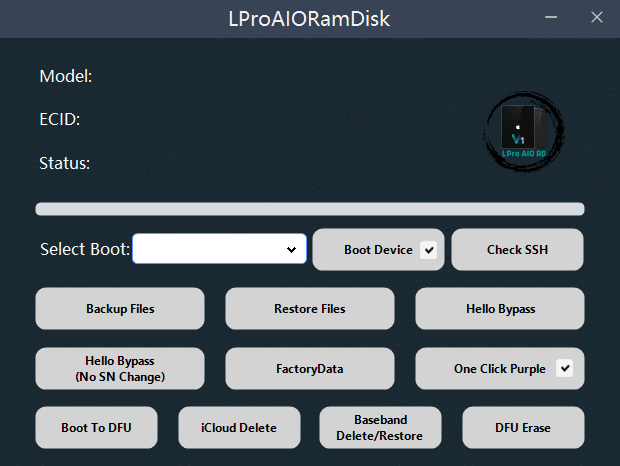Open the Select Boot dropdown

(x=220, y=249)
